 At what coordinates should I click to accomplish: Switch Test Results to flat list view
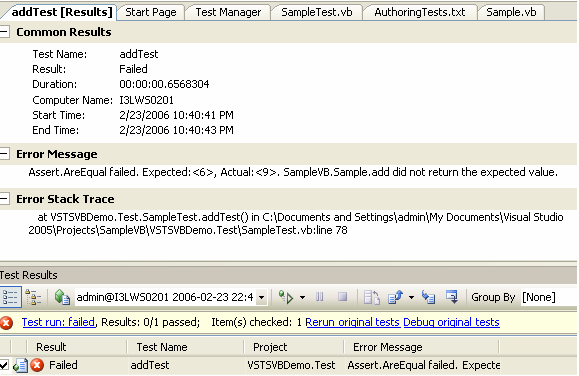pyautogui.click(x=10, y=297)
